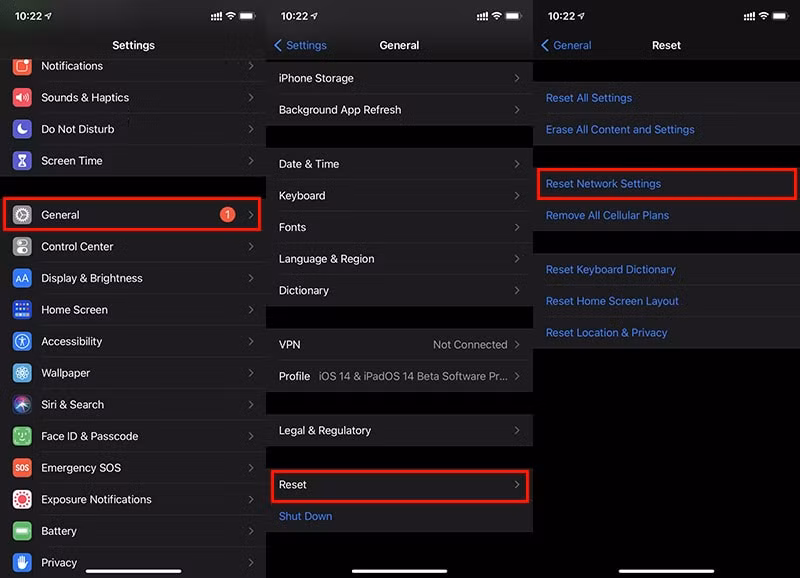Image resolution: width=800 pixels, height=578 pixels.
Task: Tap the Battery green icon
Action: point(22,531)
